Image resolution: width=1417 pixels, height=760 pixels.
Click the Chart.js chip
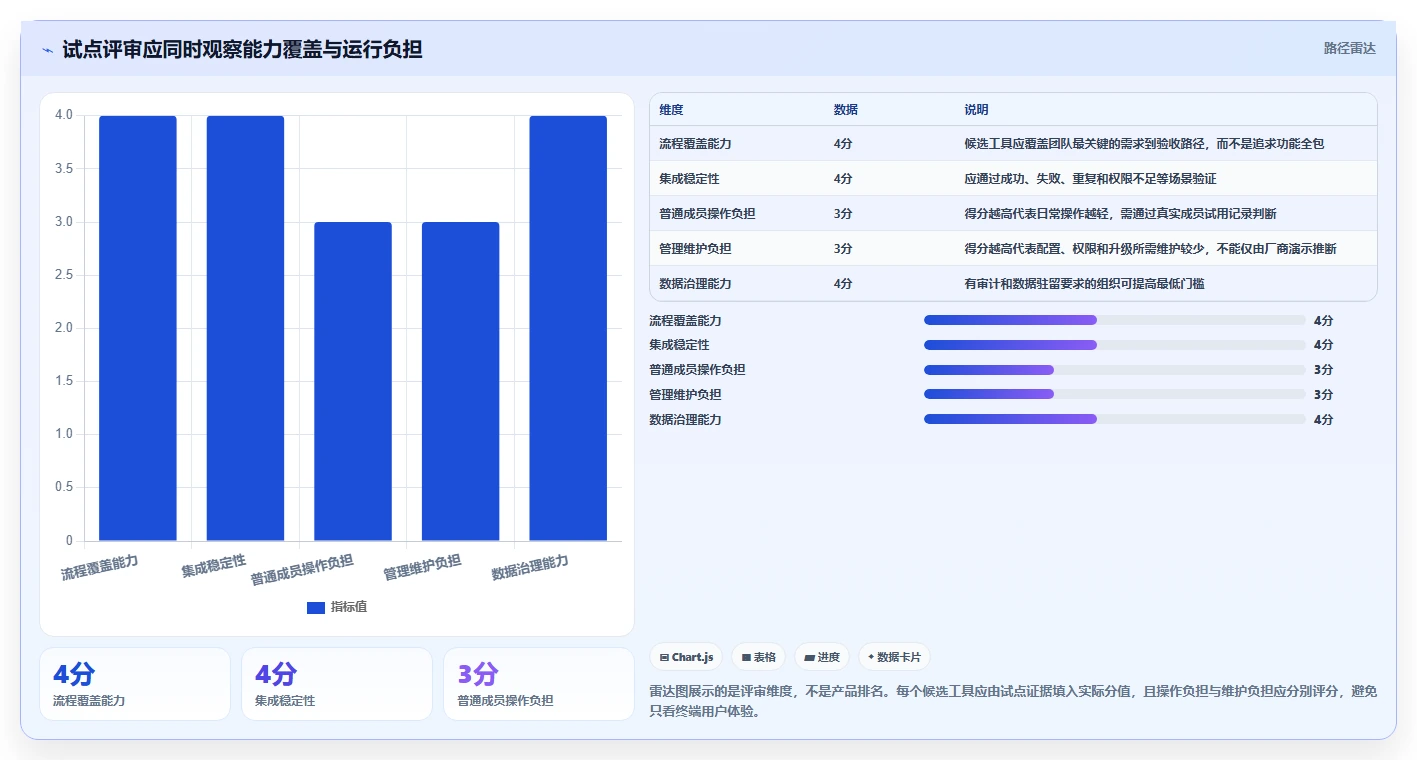(x=686, y=657)
